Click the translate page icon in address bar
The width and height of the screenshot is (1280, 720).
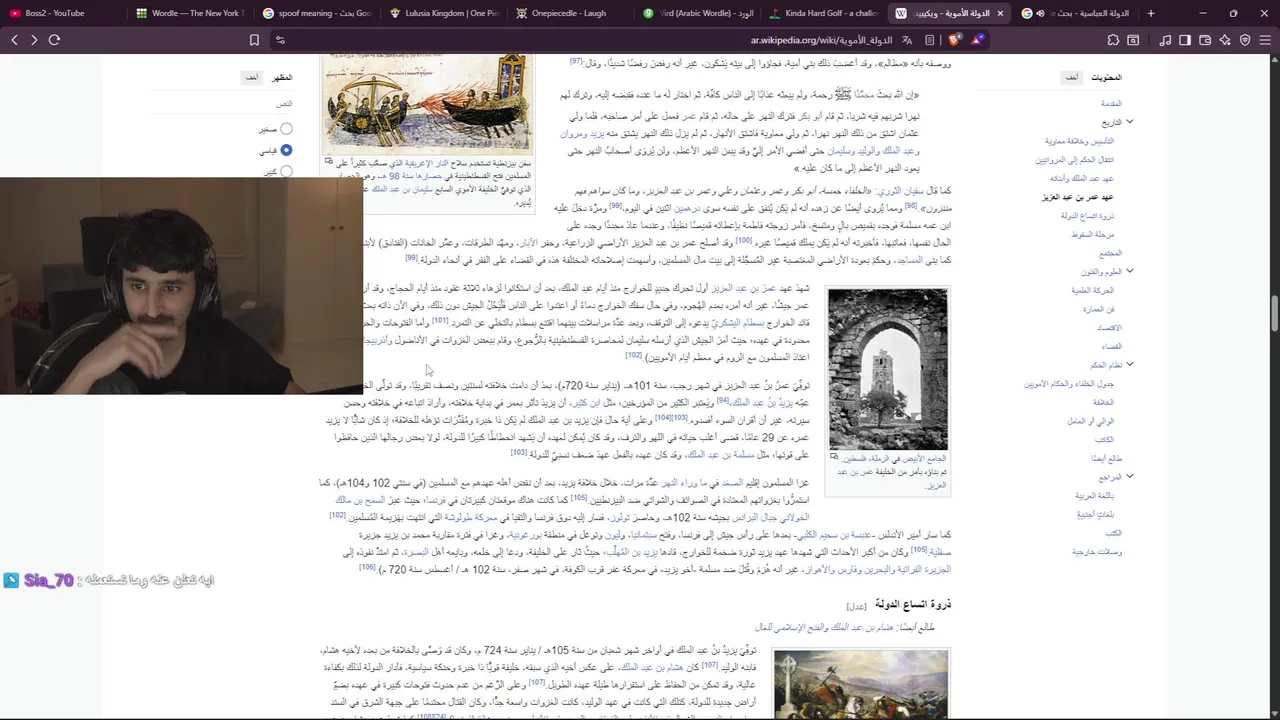pyautogui.click(x=907, y=40)
